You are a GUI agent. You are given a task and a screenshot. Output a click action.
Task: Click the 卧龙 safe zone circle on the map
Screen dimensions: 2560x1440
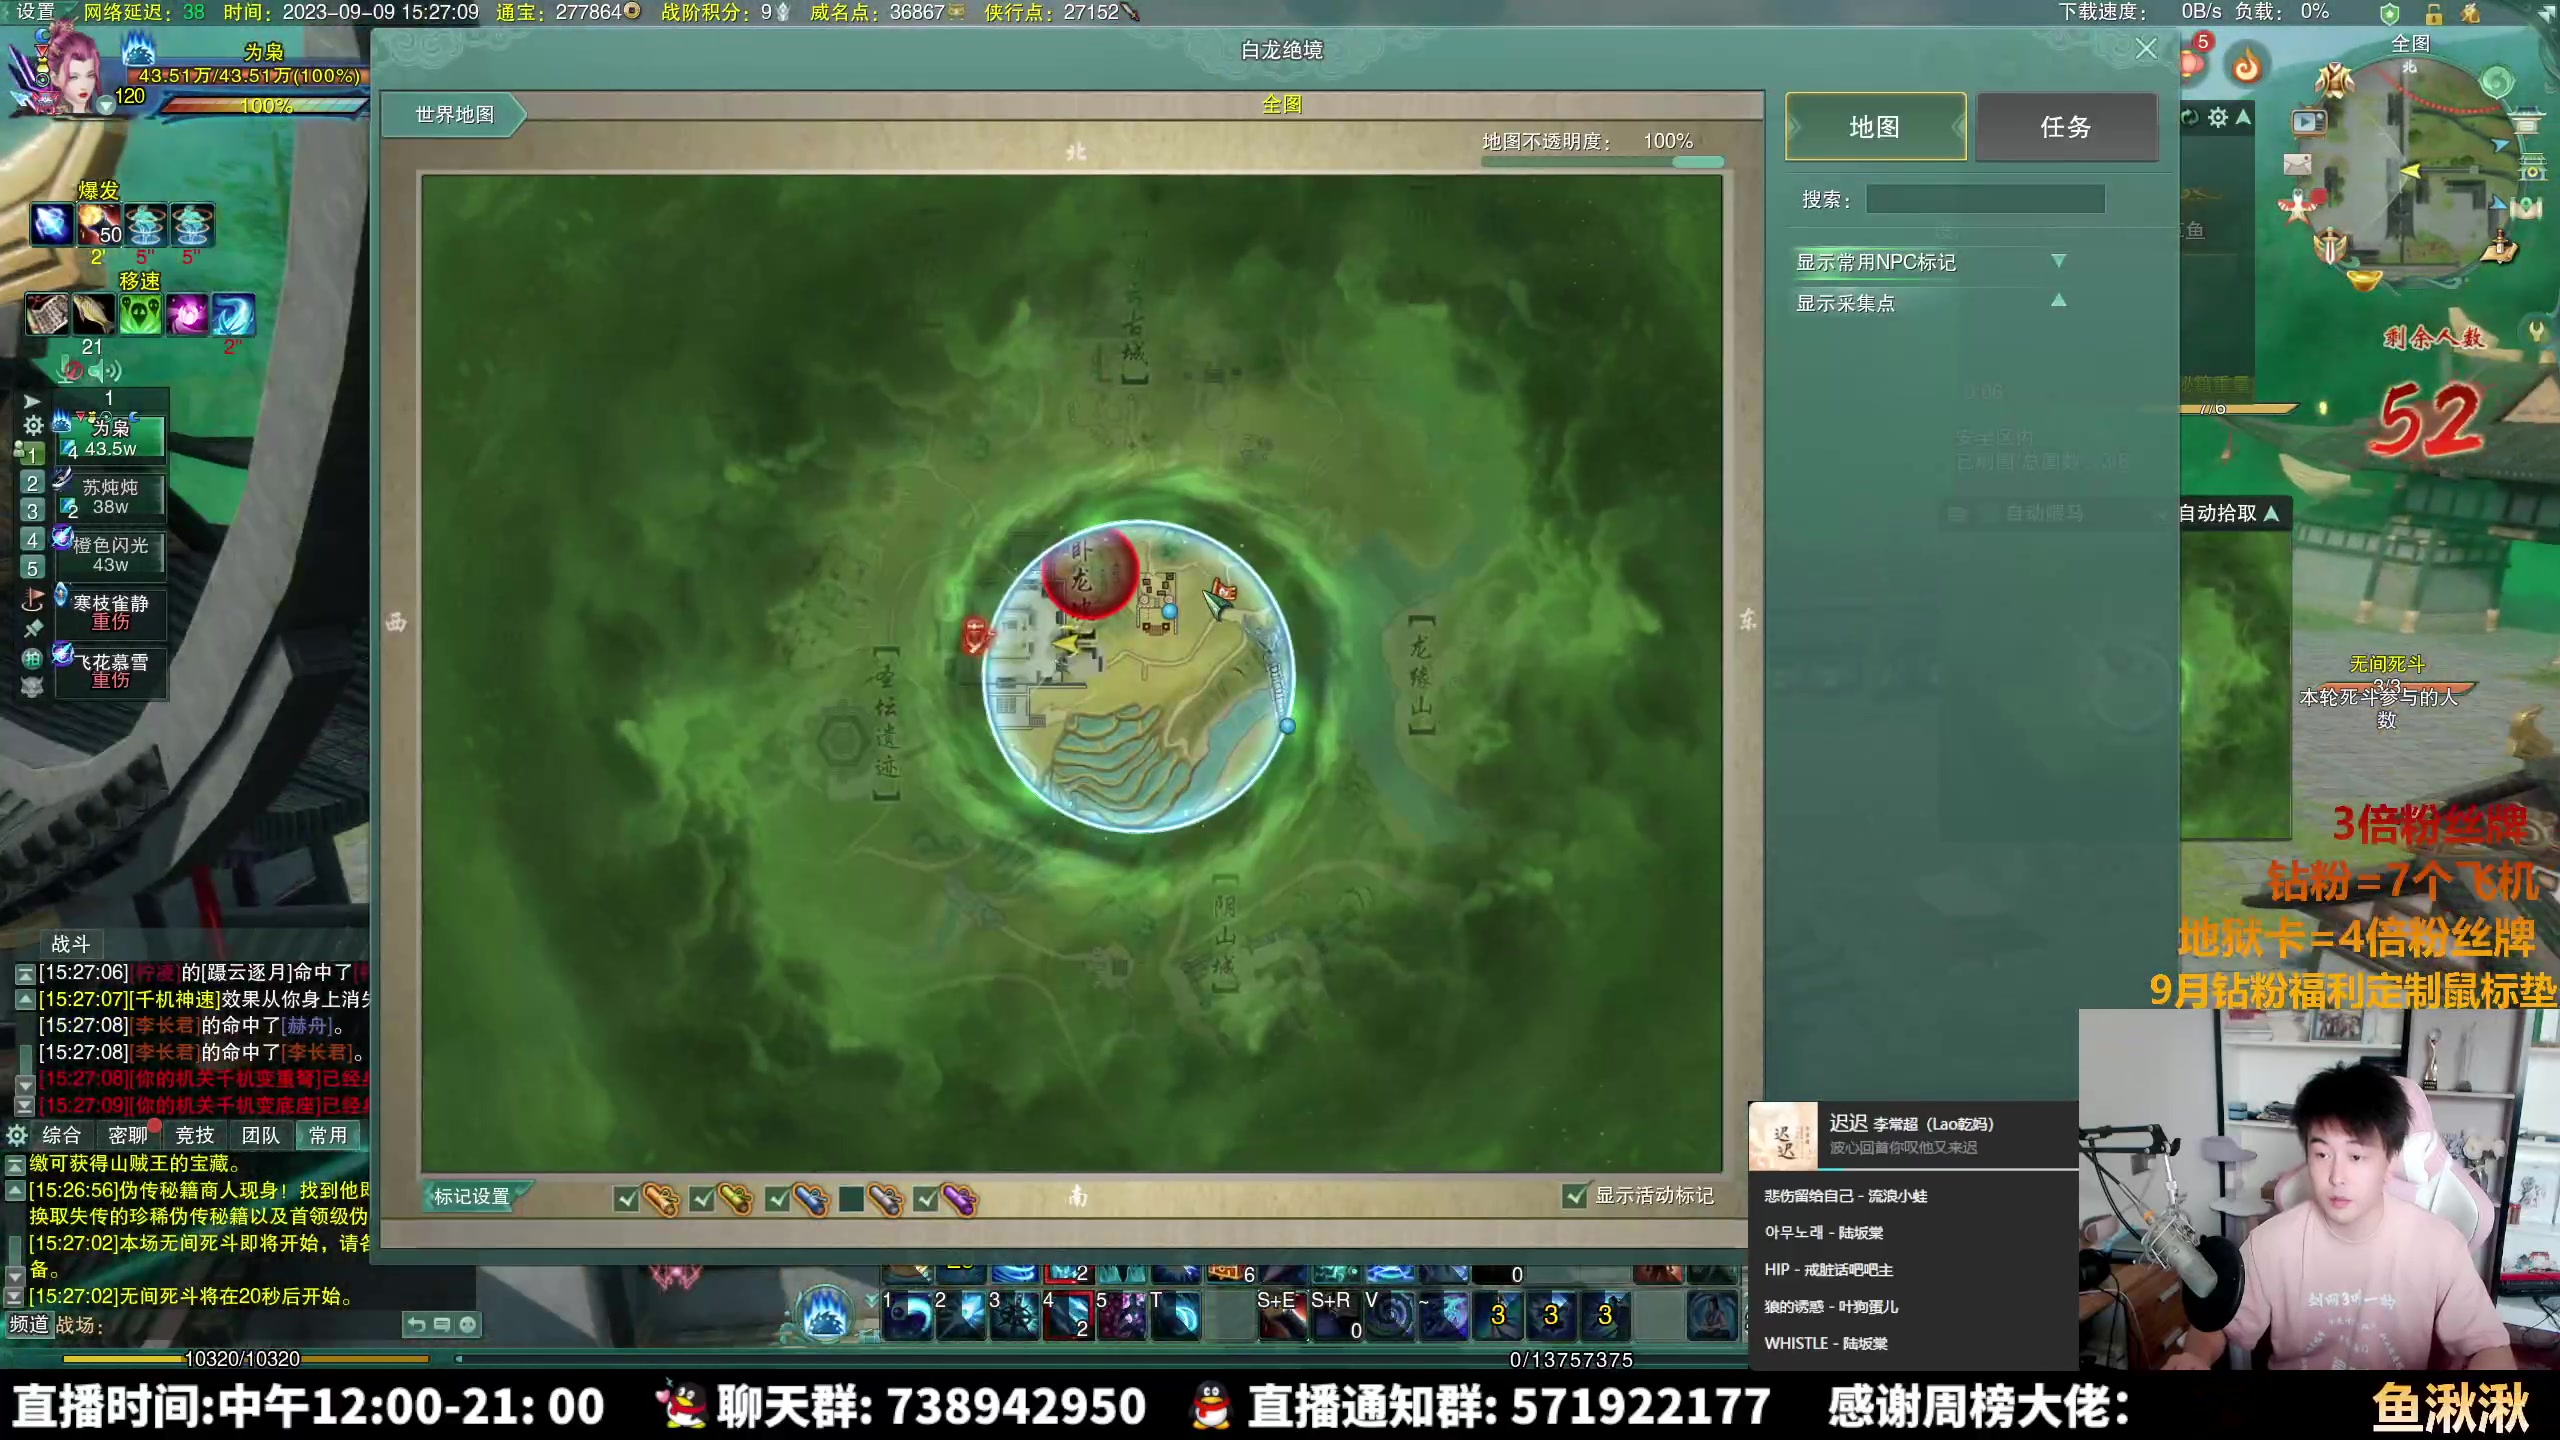point(1088,574)
